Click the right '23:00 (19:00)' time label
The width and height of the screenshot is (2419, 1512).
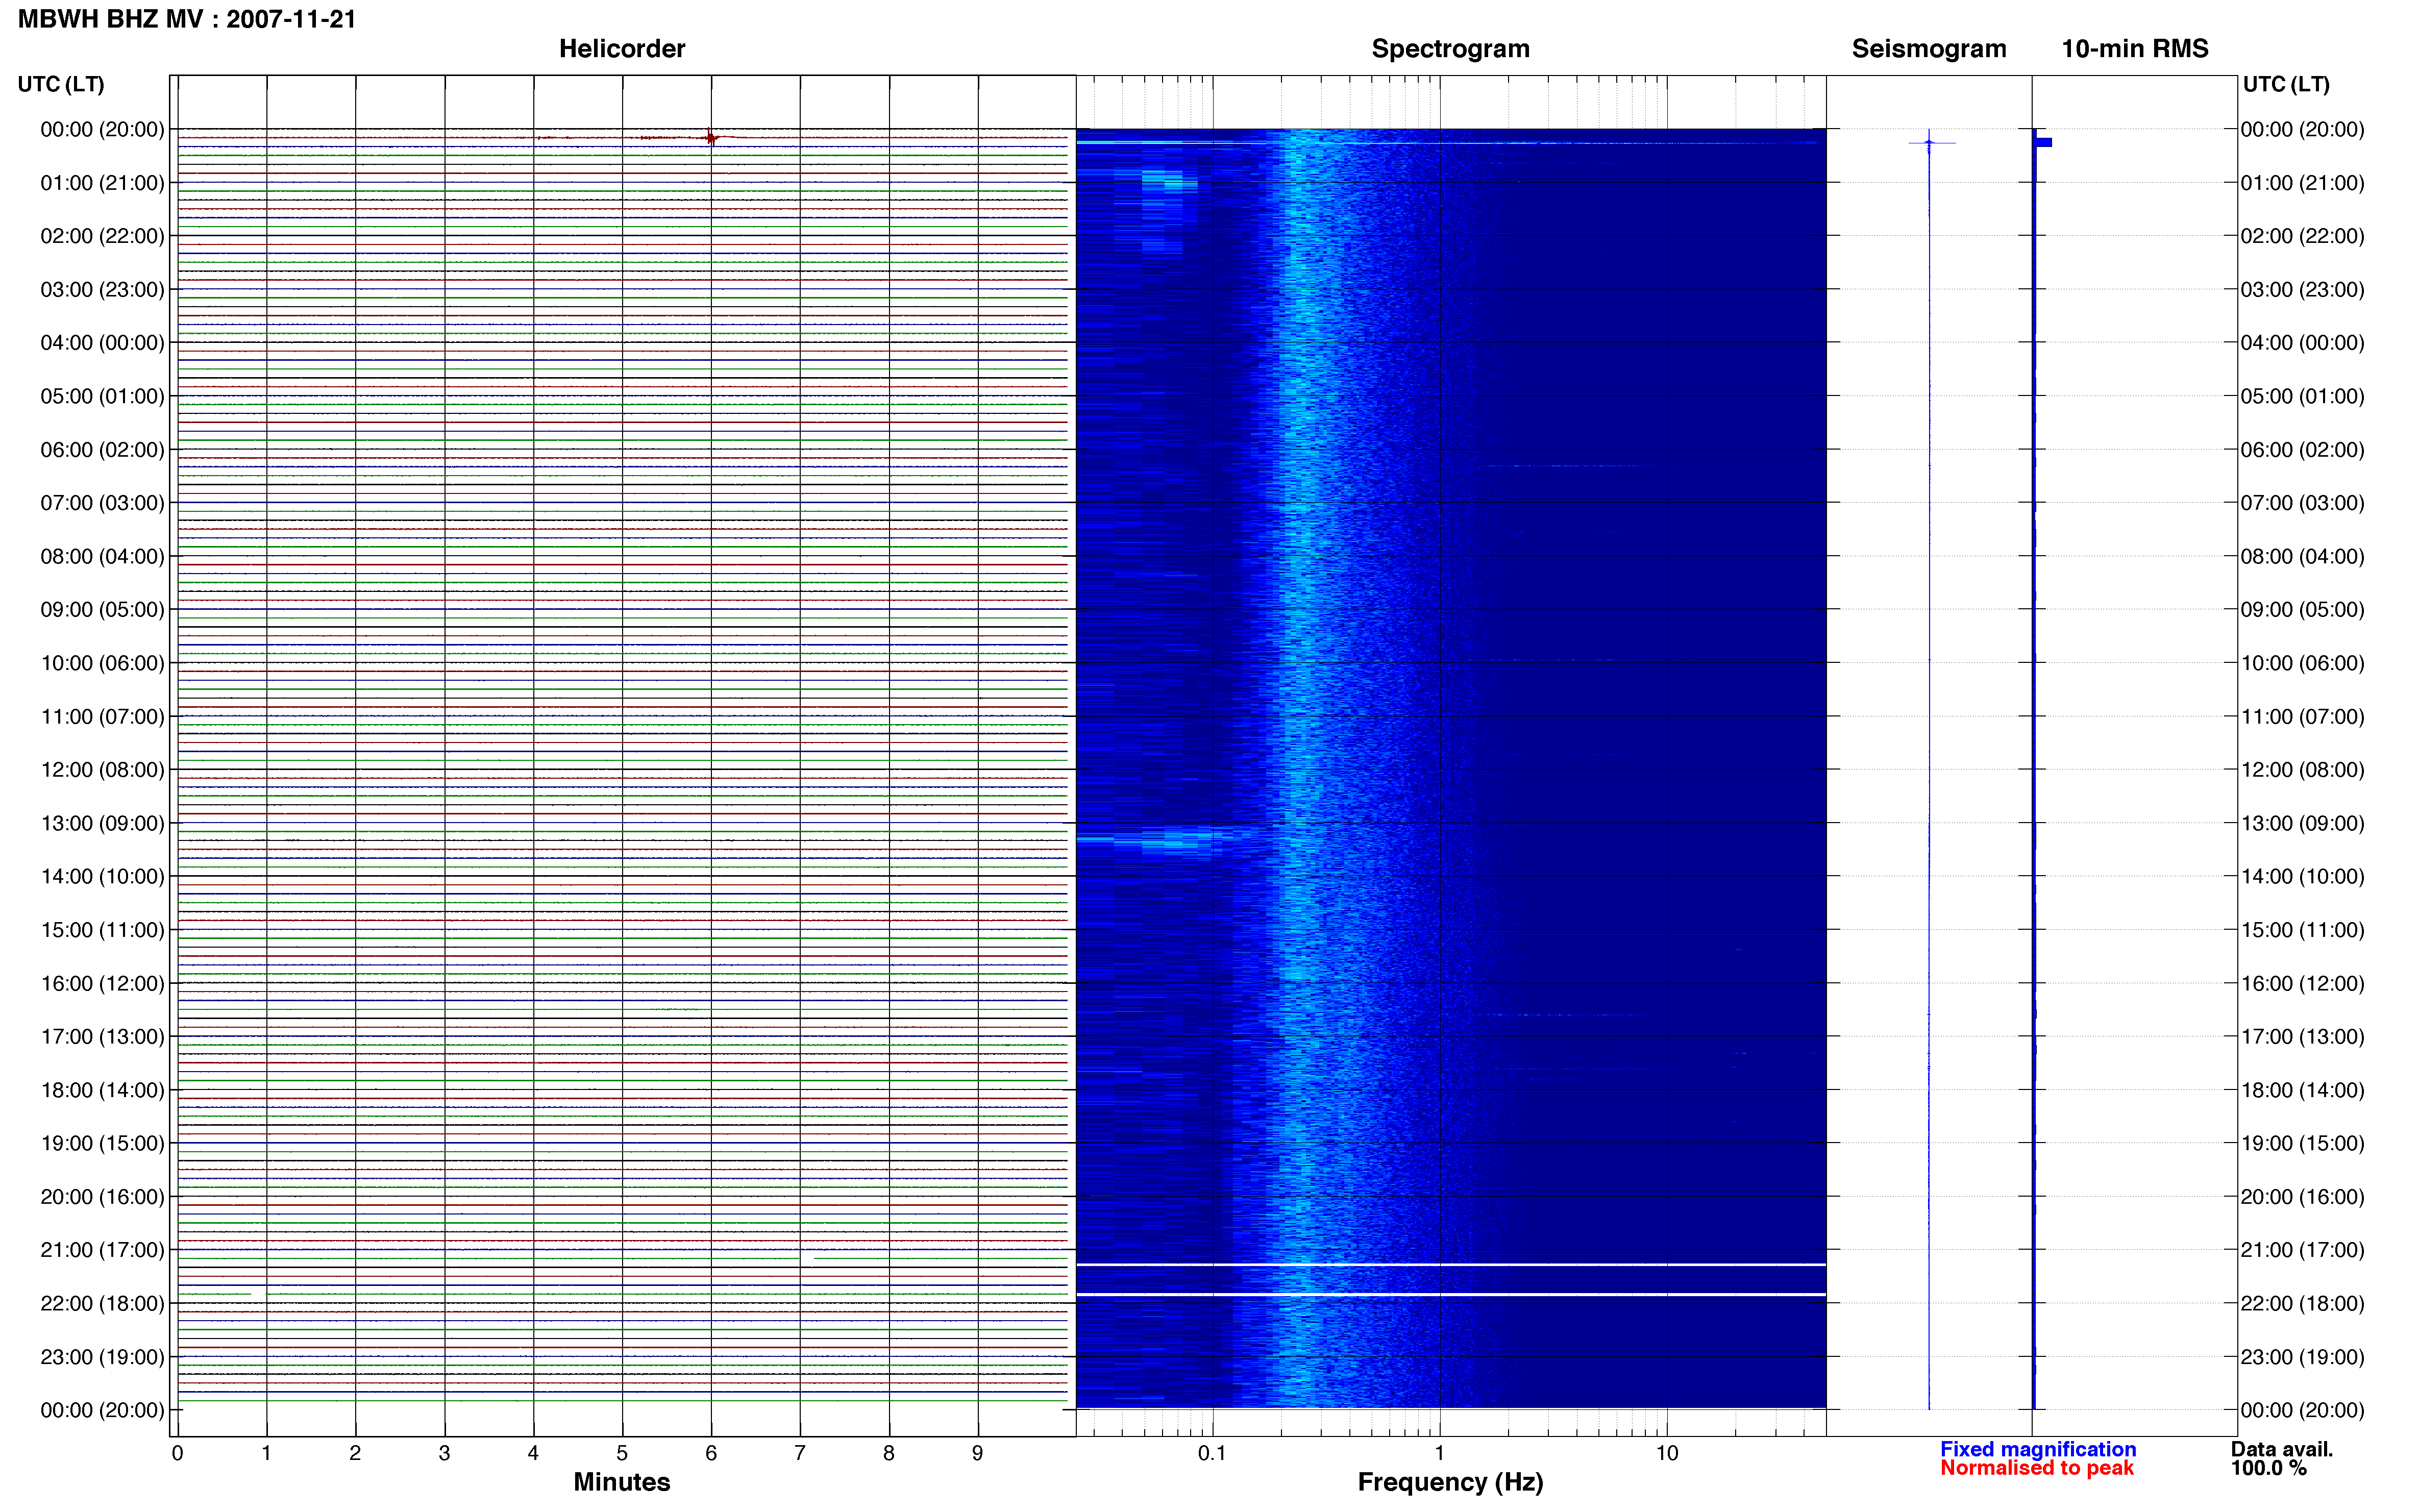point(2302,1357)
